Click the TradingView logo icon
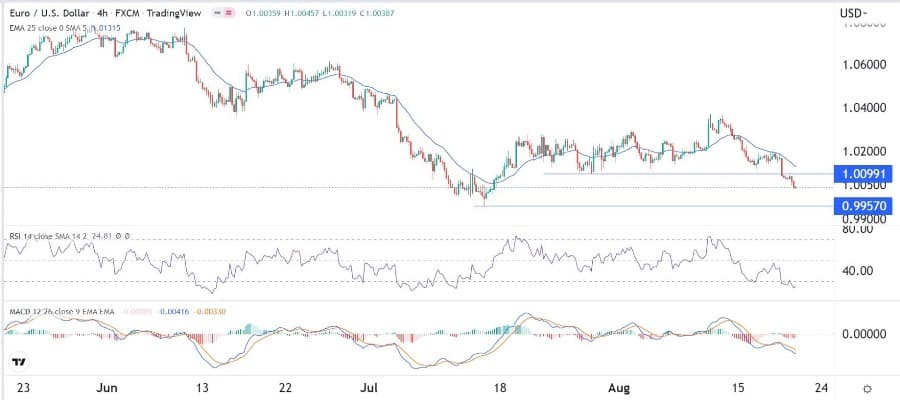900x400 pixels. [17, 361]
